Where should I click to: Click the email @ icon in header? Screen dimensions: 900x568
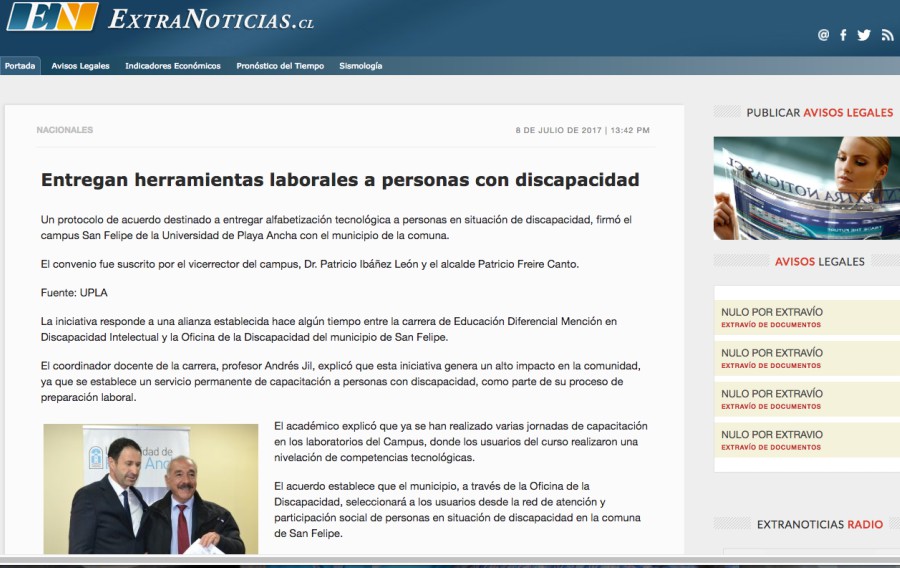(823, 35)
